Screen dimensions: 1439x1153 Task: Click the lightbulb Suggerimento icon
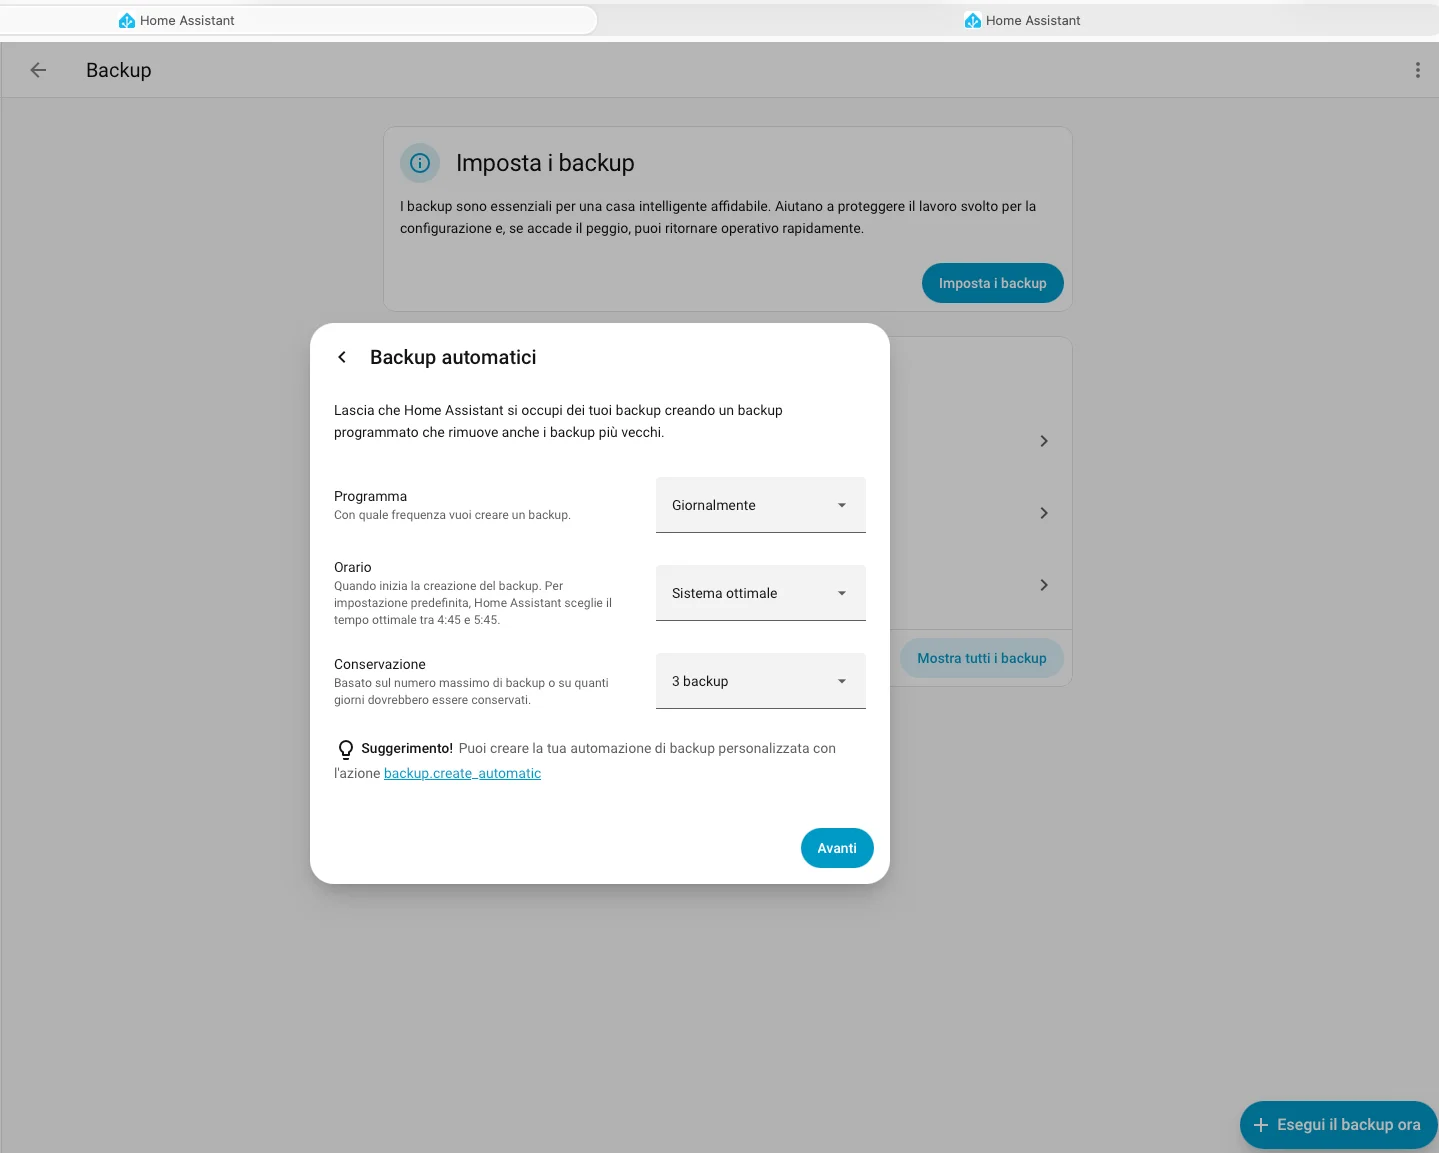tap(346, 749)
